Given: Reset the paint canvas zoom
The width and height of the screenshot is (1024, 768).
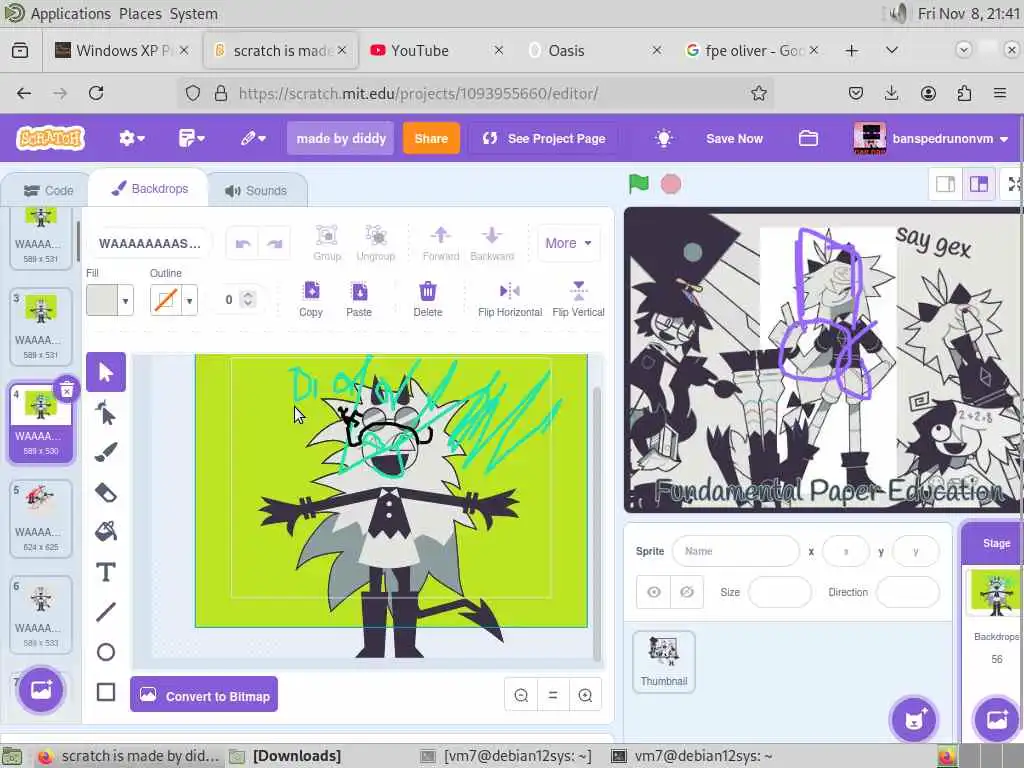Looking at the screenshot, I should click(553, 696).
